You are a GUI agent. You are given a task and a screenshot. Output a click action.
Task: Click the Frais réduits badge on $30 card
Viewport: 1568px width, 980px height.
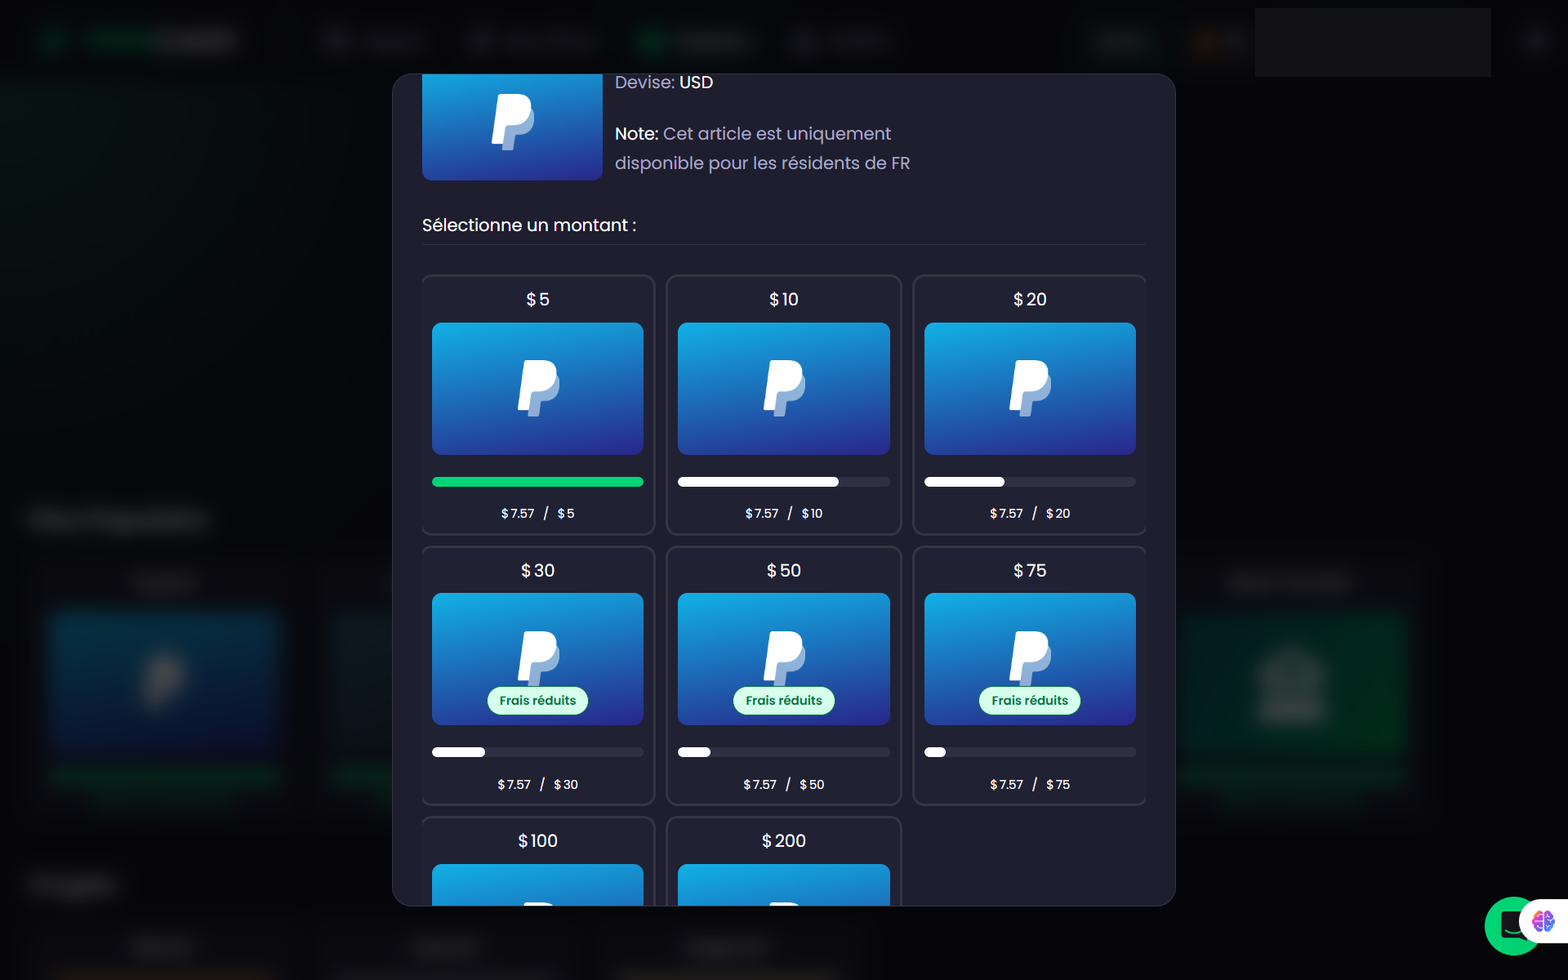pyautogui.click(x=537, y=700)
